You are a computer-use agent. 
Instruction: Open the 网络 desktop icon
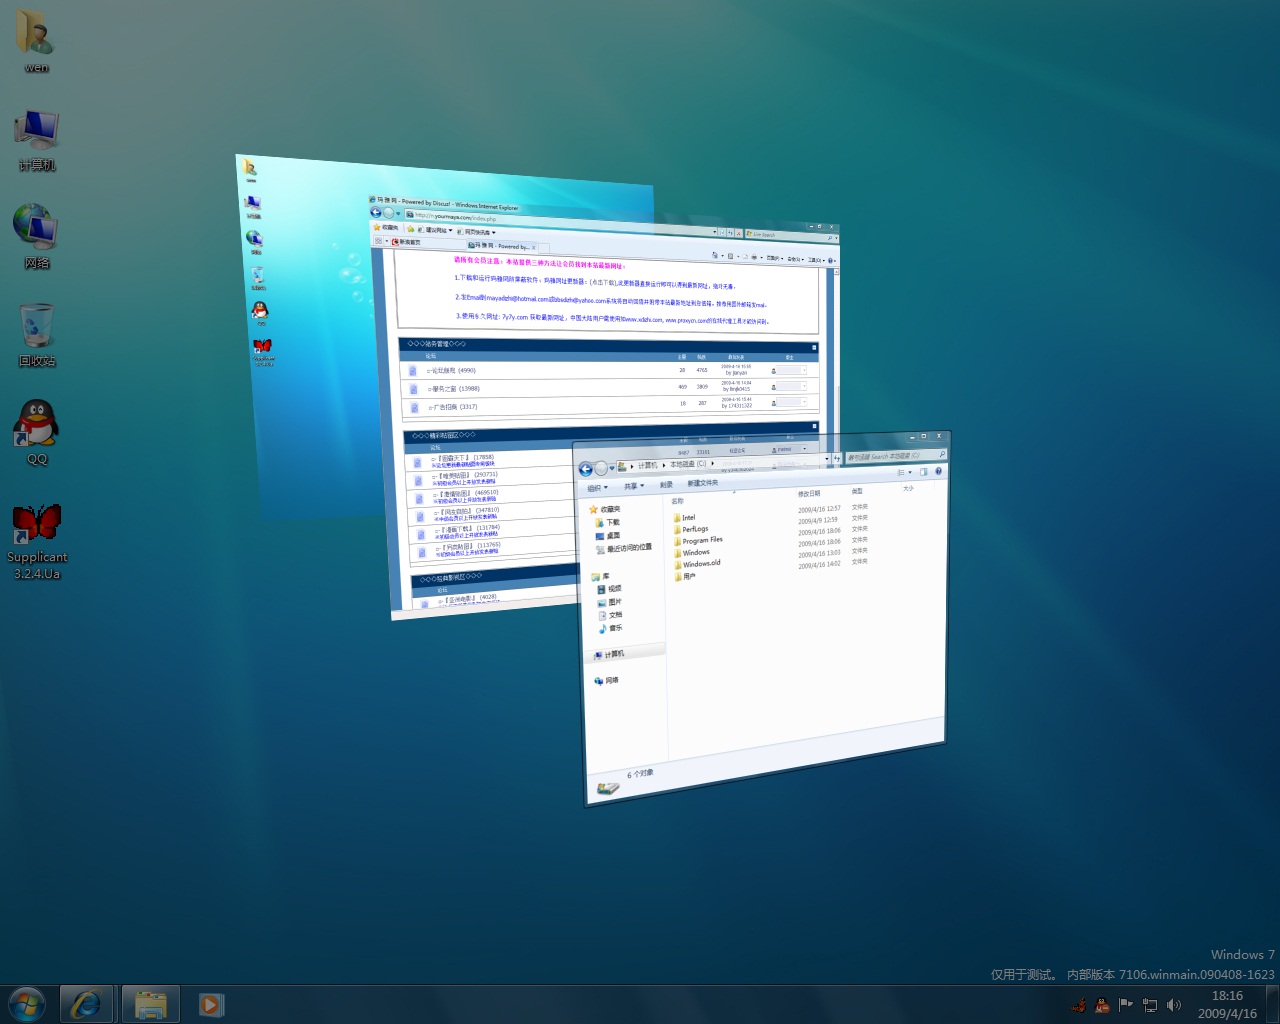click(x=36, y=236)
